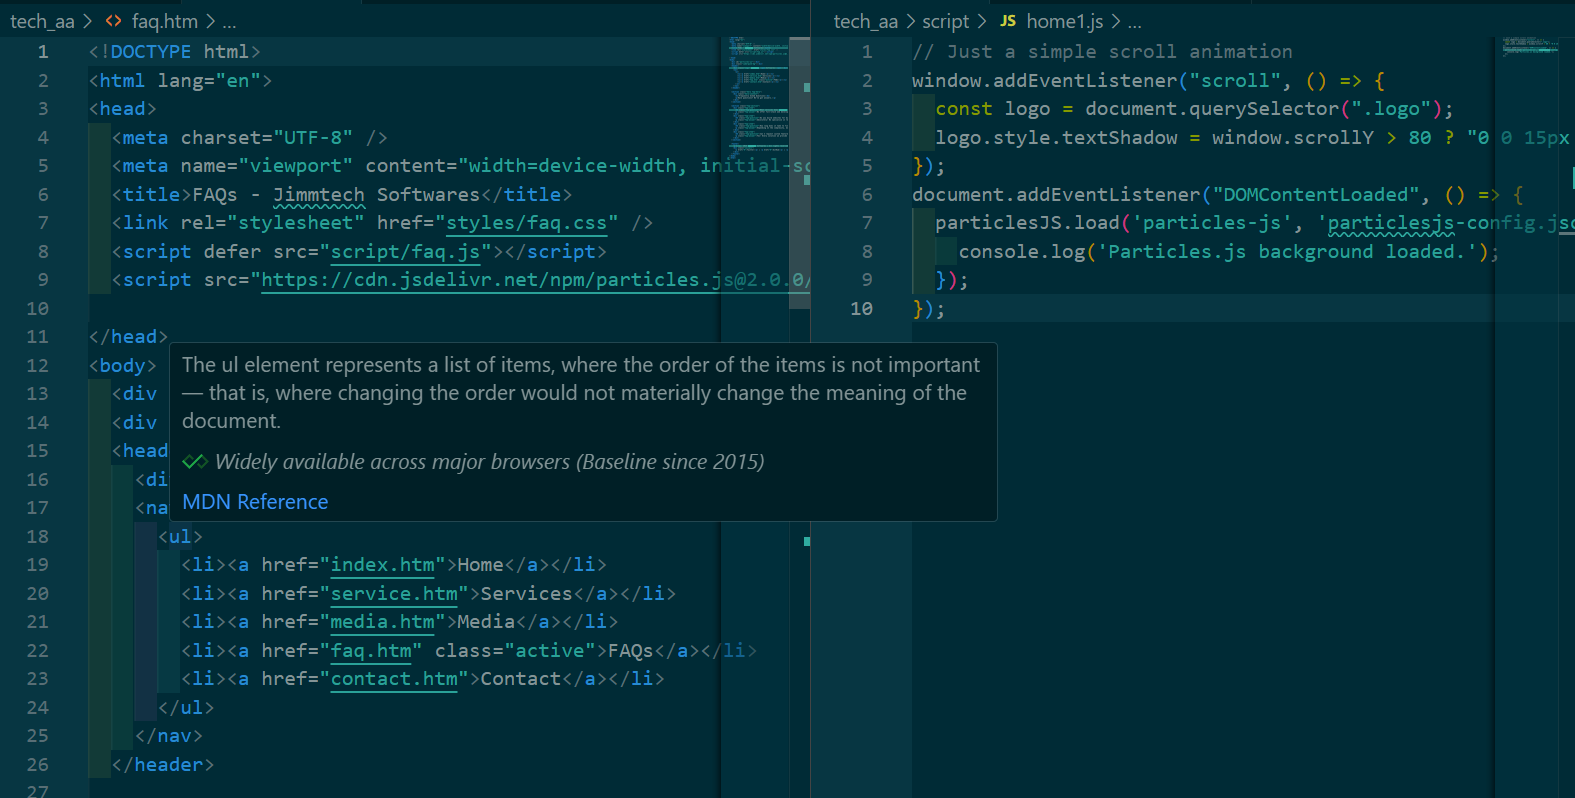Open the jsdelivr particles.js CDN link
The width and height of the screenshot is (1575, 798).
534,280
